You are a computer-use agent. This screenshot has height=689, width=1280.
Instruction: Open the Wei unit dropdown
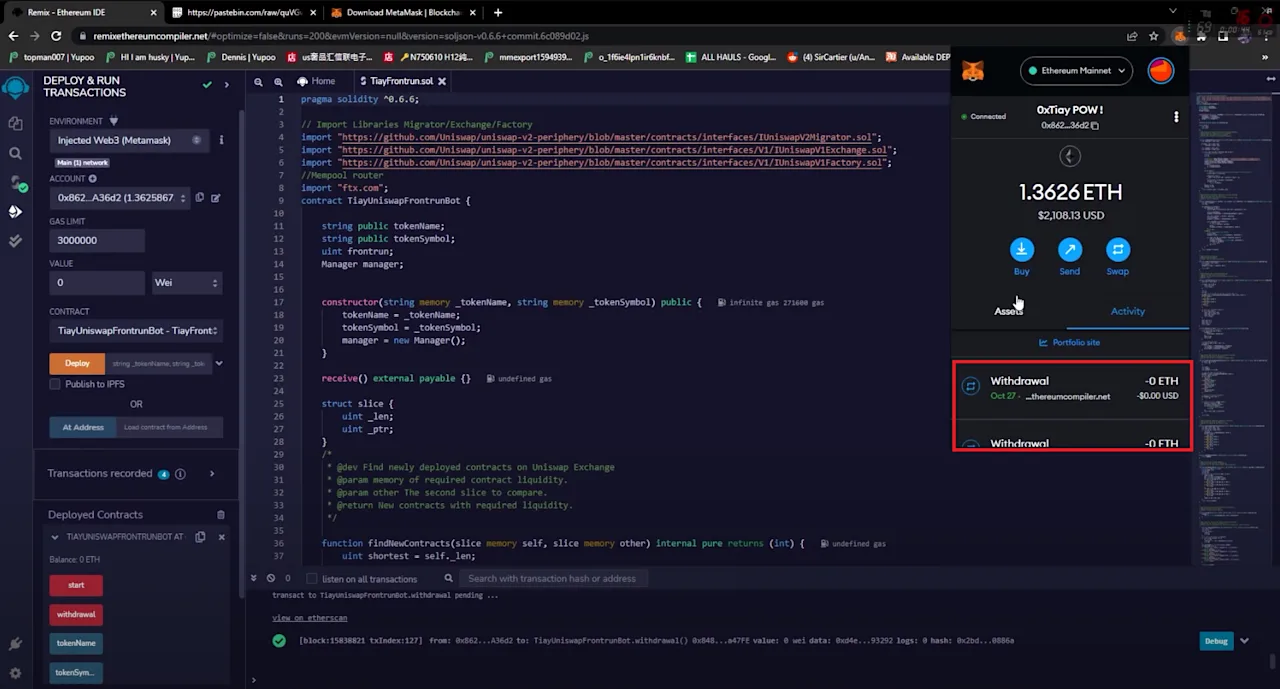(186, 283)
